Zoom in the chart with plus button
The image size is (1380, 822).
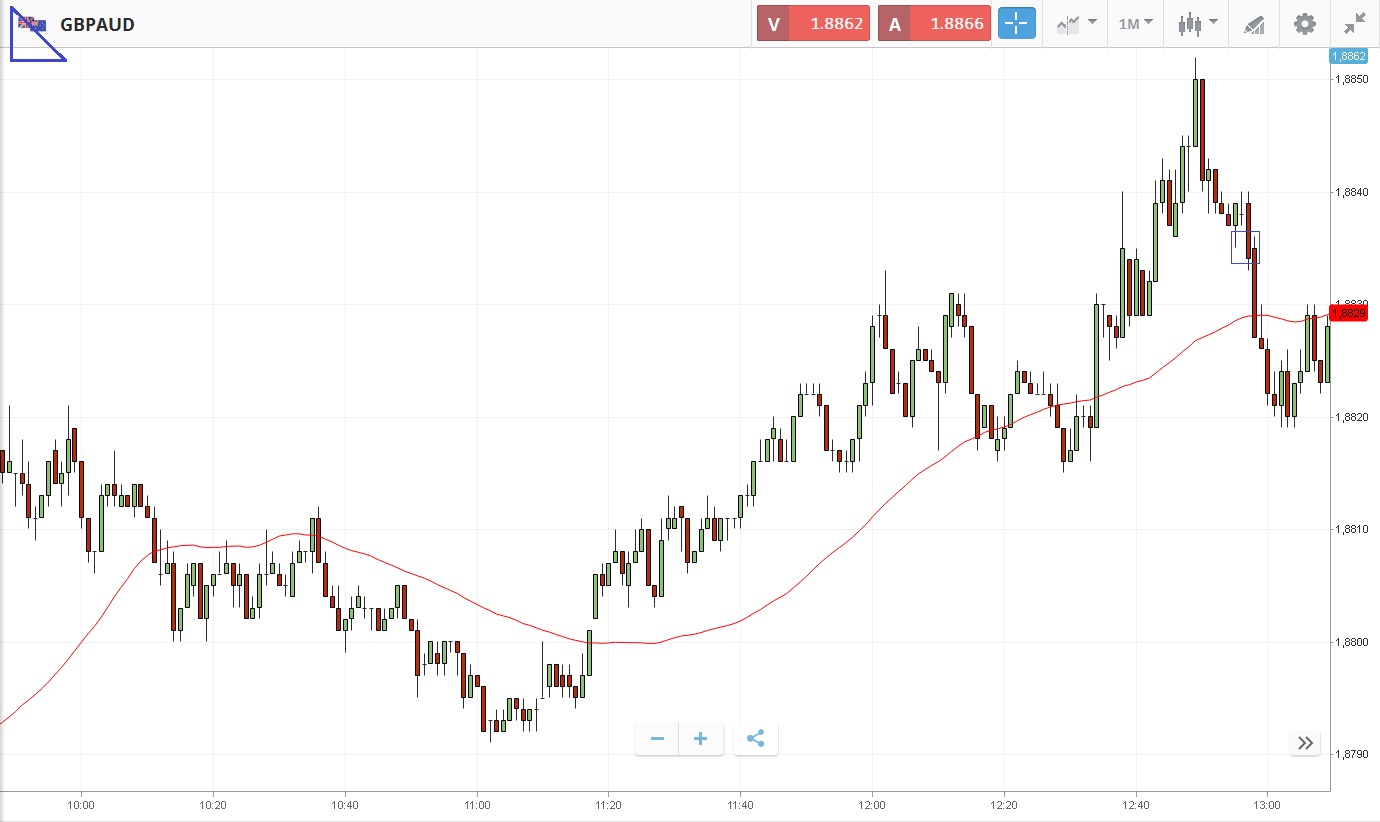point(701,739)
